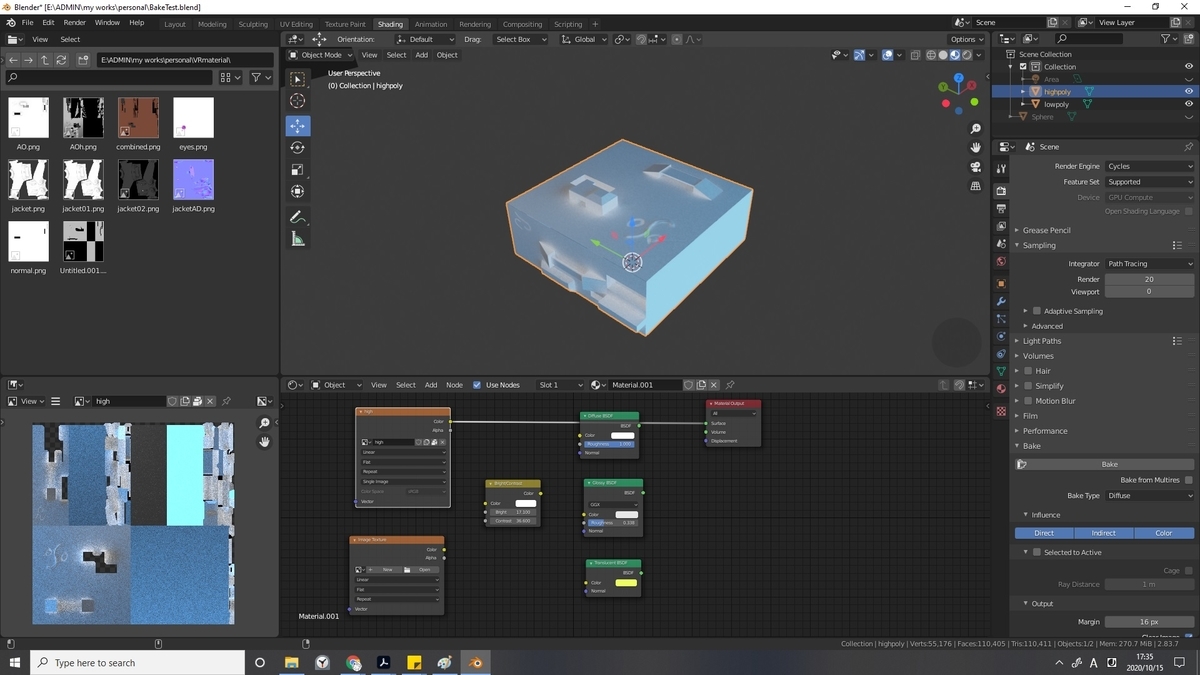1200x675 pixels.
Task: Enable Adaptive Sampling checkbox
Action: tap(1037, 311)
